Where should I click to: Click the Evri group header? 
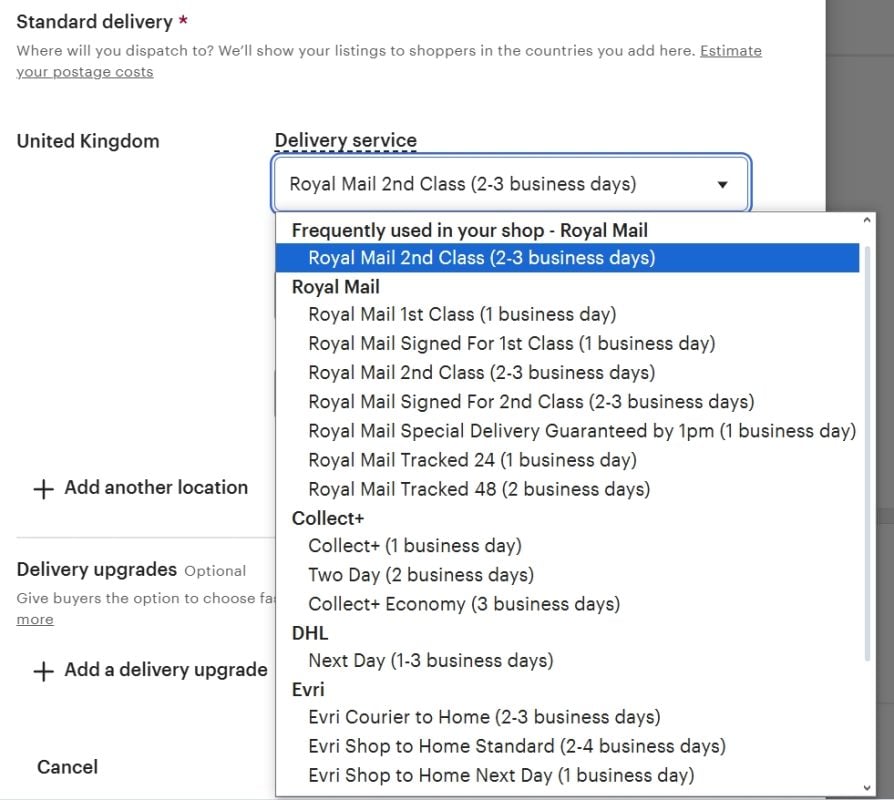coord(308,689)
